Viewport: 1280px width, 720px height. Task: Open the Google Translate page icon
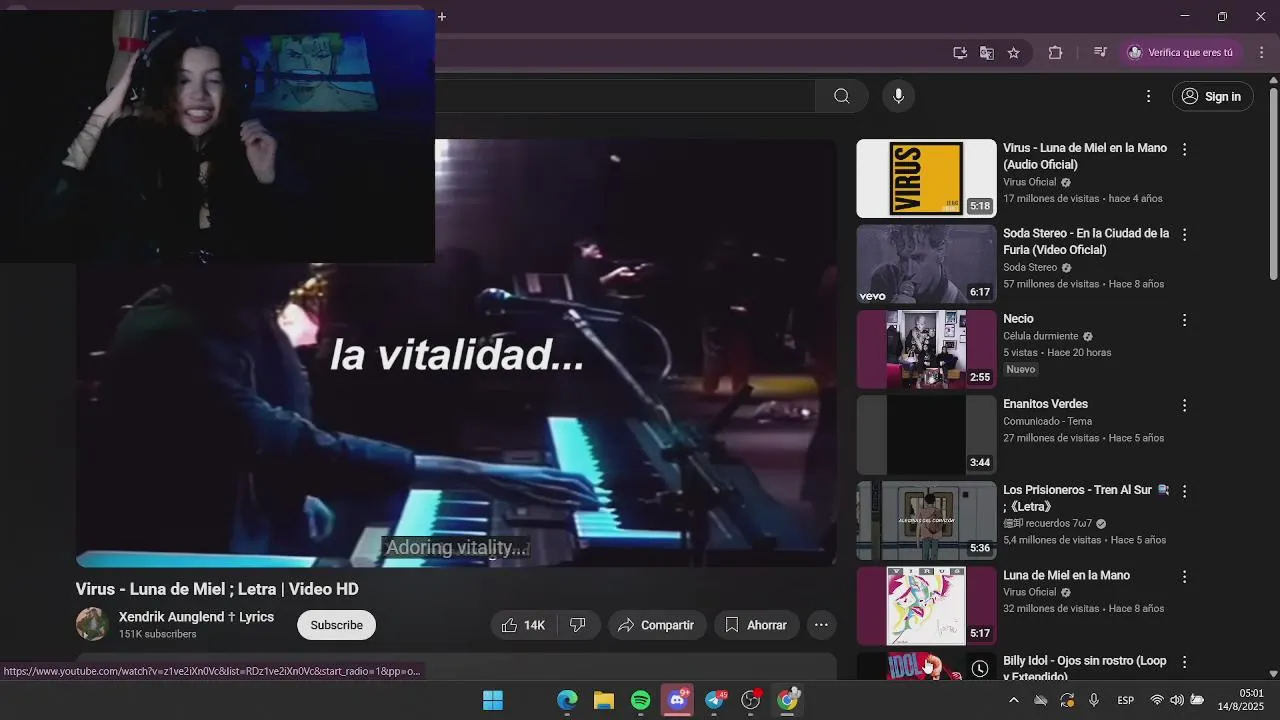[987, 53]
